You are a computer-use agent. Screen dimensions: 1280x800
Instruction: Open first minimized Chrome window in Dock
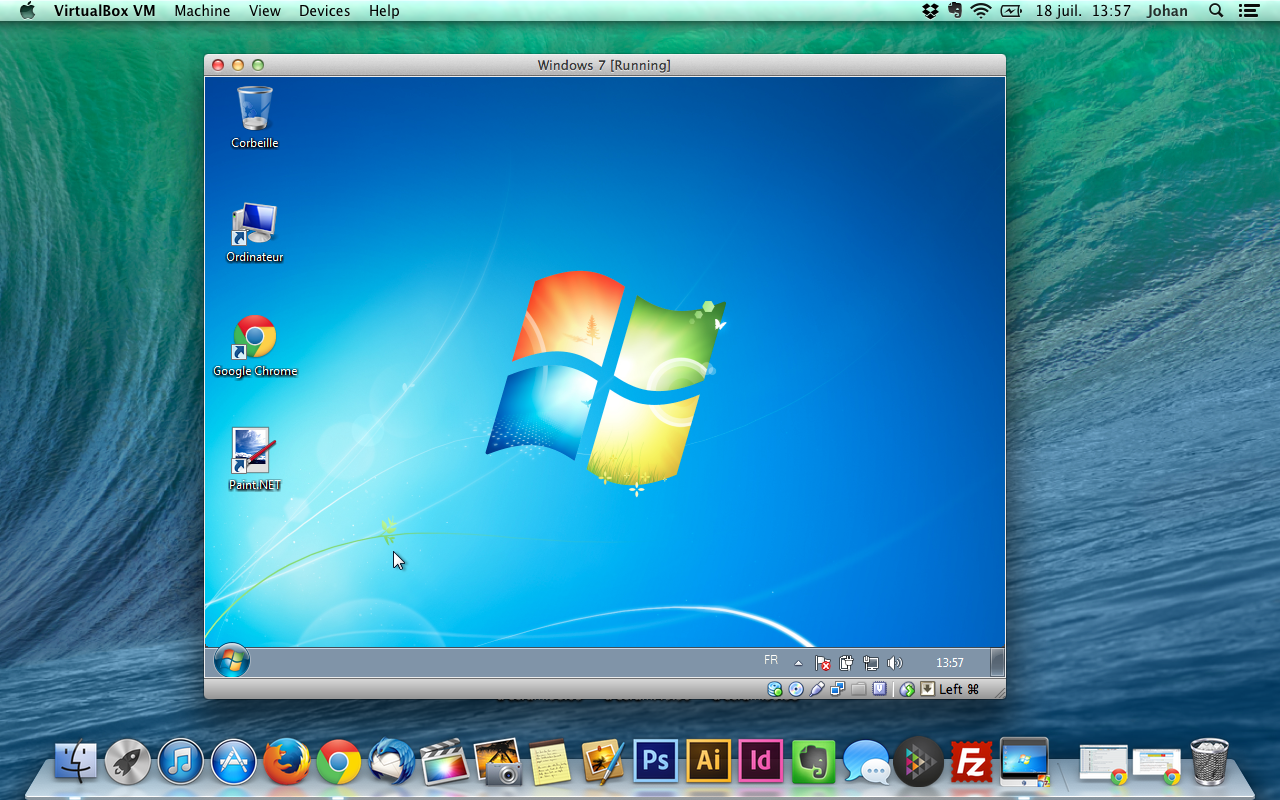pyautogui.click(x=1105, y=765)
